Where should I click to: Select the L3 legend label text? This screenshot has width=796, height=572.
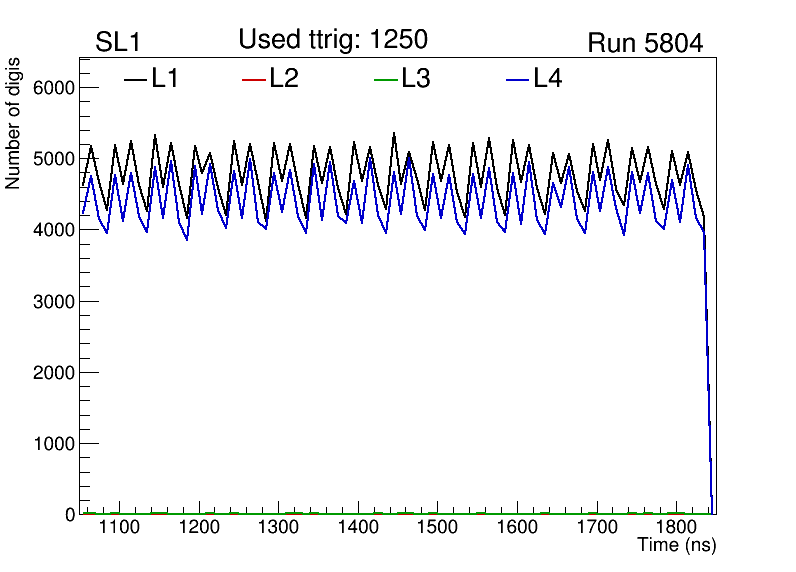(416, 79)
